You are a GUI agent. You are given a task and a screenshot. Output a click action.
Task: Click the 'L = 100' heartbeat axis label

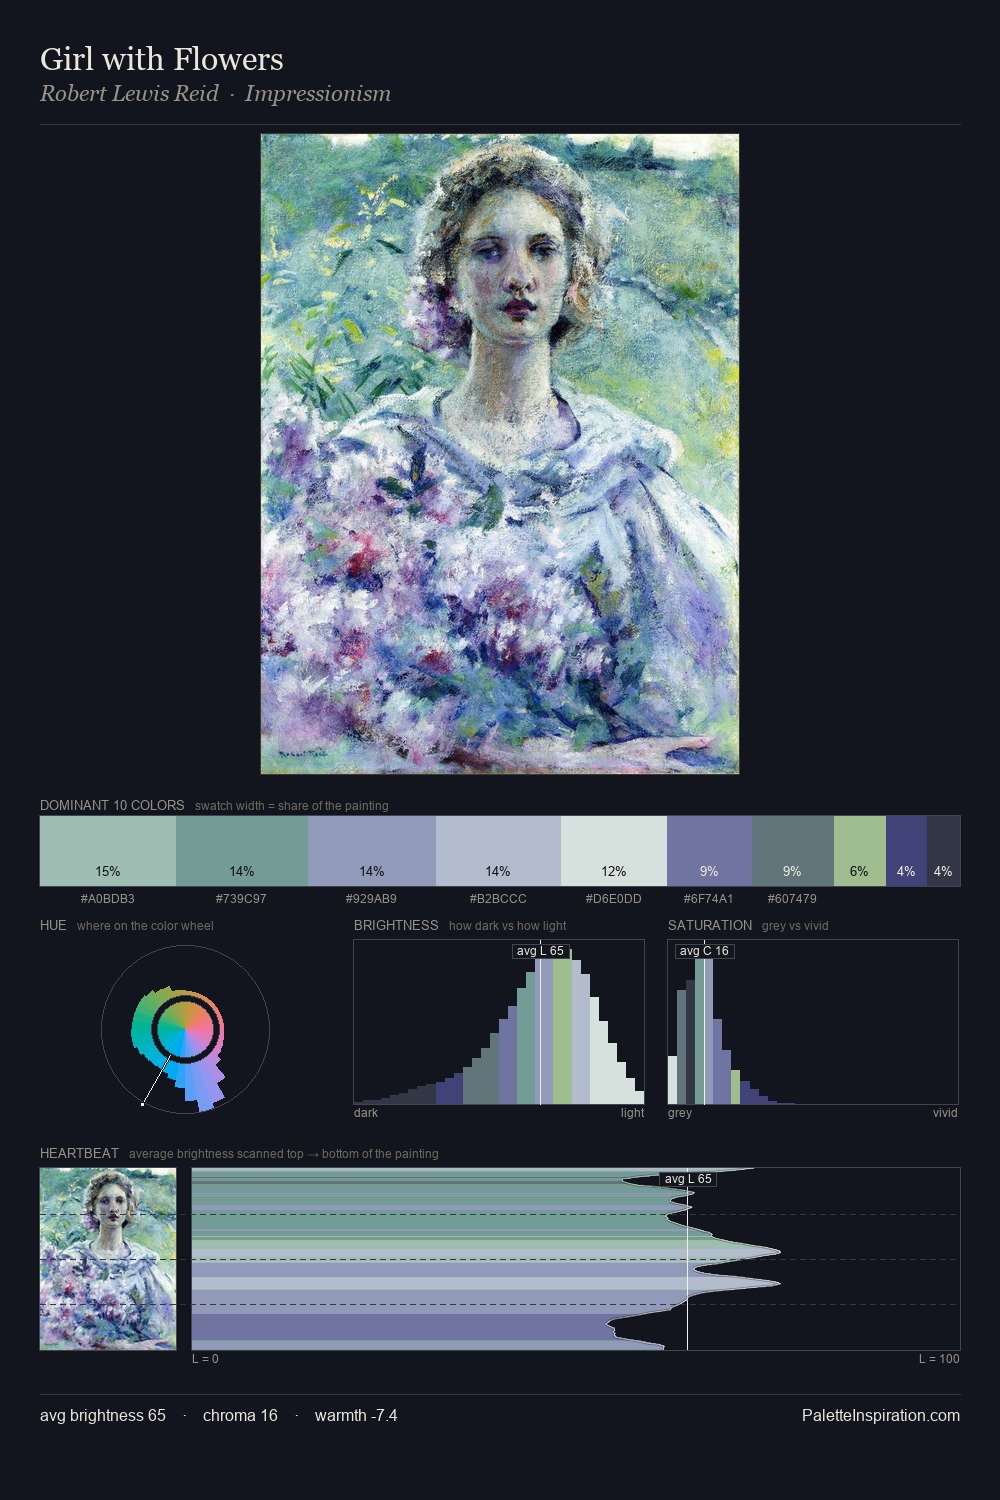coord(939,1358)
